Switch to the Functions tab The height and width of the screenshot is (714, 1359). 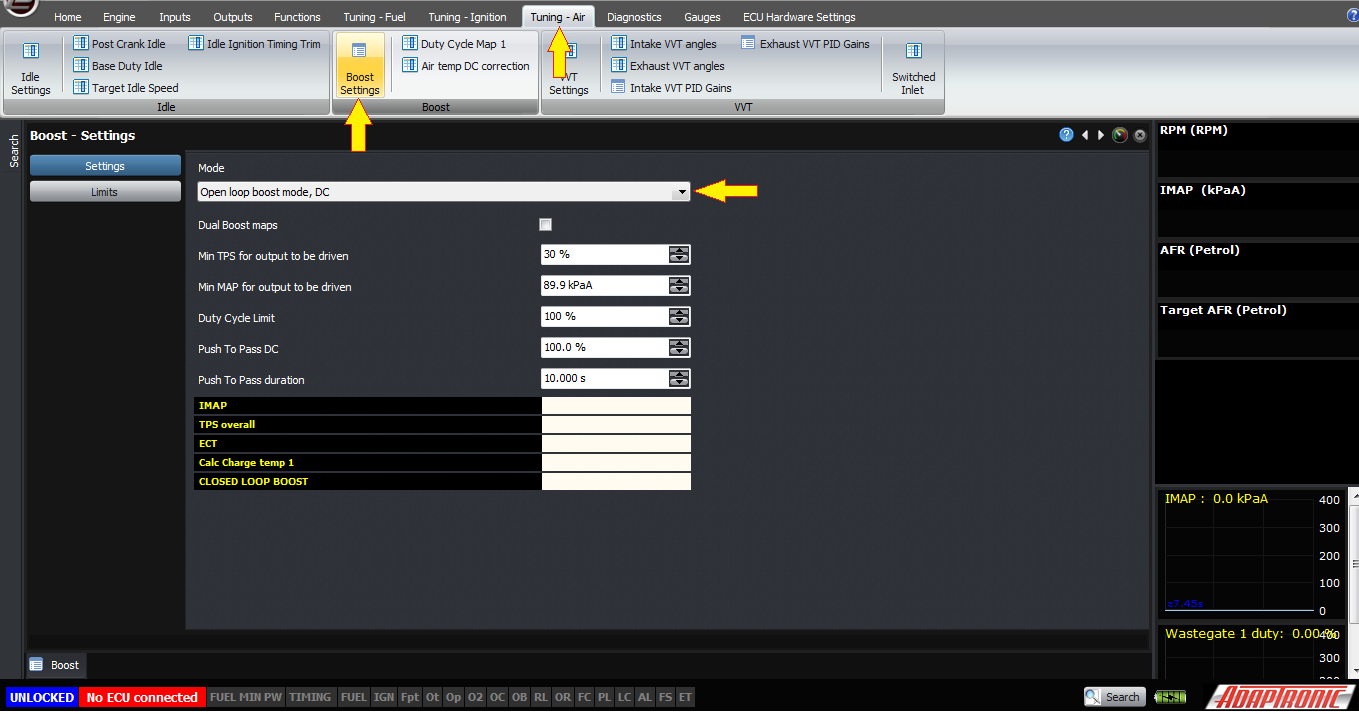pyautogui.click(x=298, y=17)
